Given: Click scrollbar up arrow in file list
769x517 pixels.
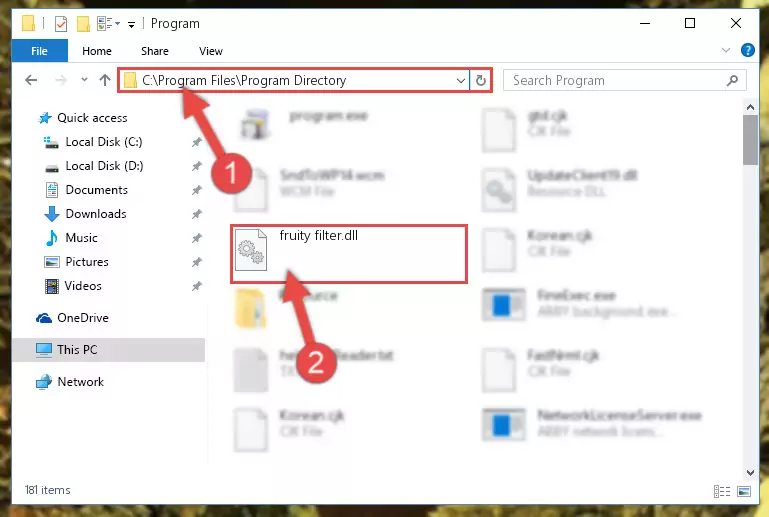Looking at the screenshot, I should point(750,106).
